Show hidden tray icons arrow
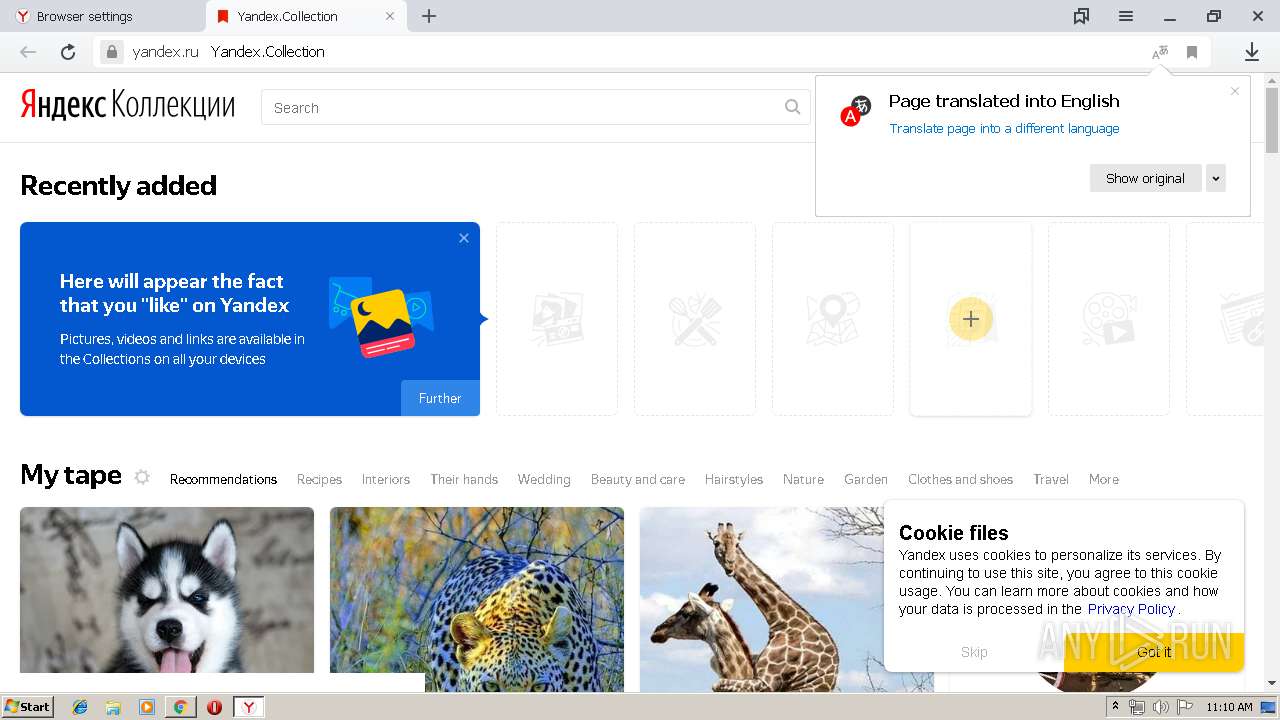This screenshot has width=1280, height=720. [x=1115, y=707]
